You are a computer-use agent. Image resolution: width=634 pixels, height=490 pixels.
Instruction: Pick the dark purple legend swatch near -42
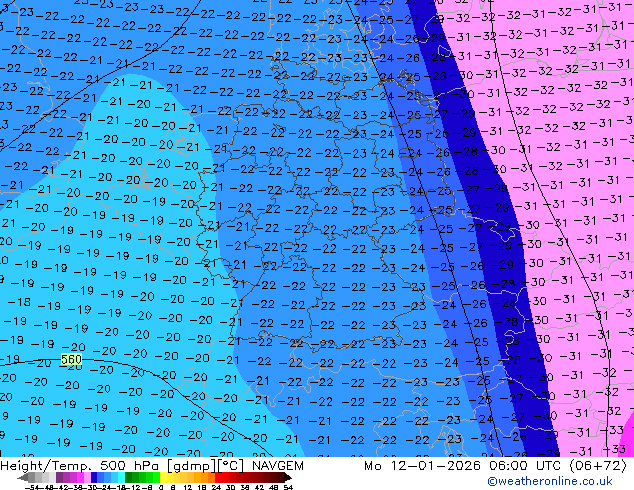tap(59, 477)
